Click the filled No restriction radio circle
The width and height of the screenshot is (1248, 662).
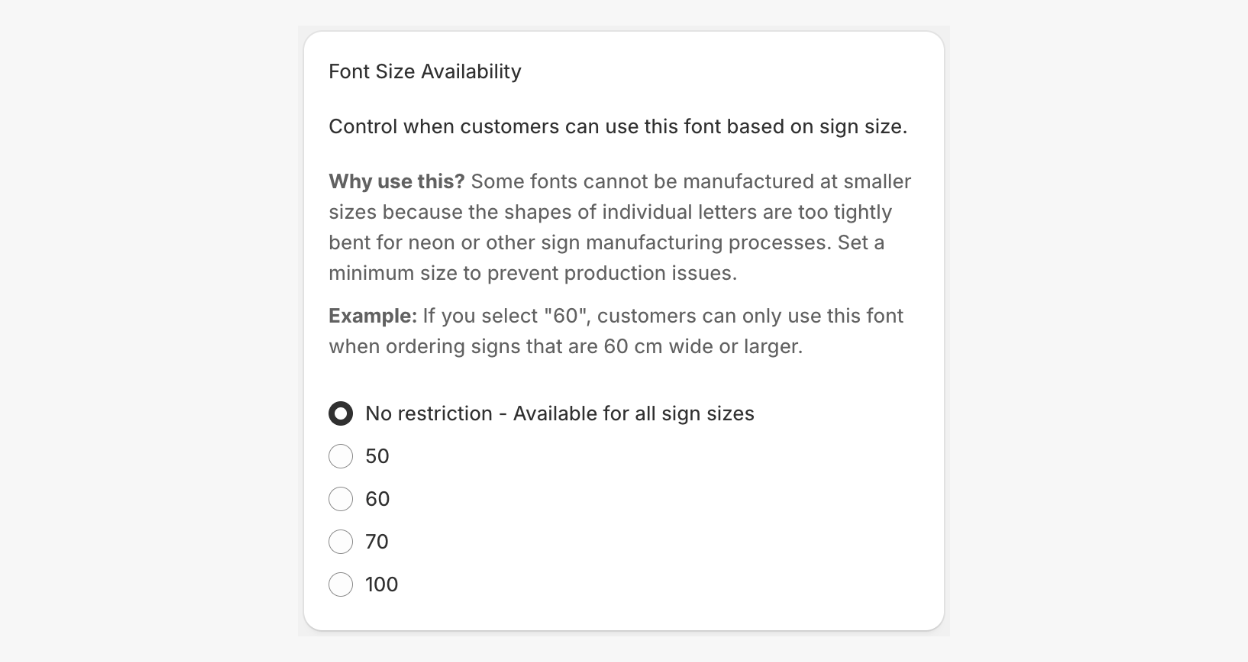click(341, 413)
